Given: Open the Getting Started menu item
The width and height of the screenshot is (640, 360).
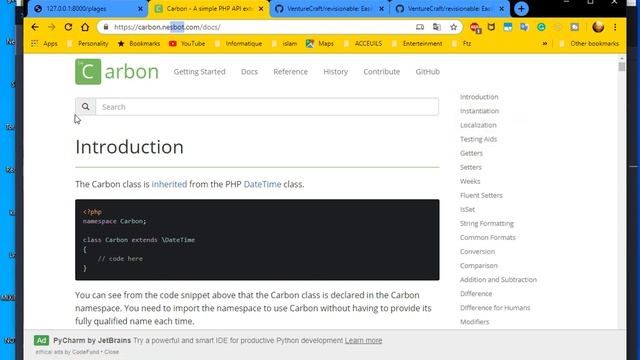Looking at the screenshot, I should point(199,71).
